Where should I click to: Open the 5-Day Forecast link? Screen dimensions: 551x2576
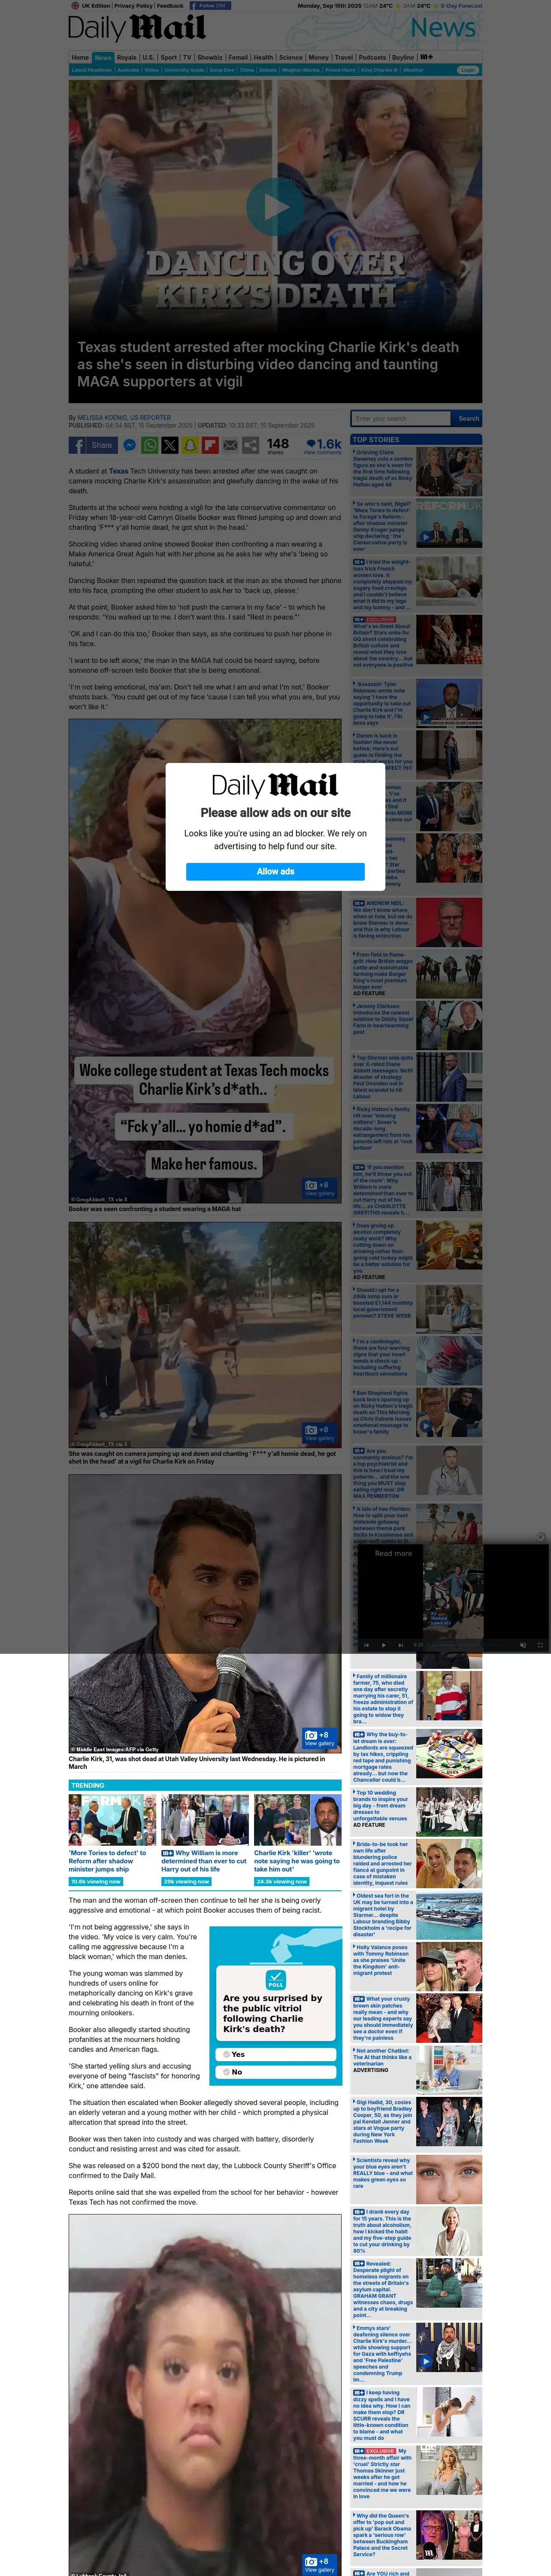pos(462,5)
